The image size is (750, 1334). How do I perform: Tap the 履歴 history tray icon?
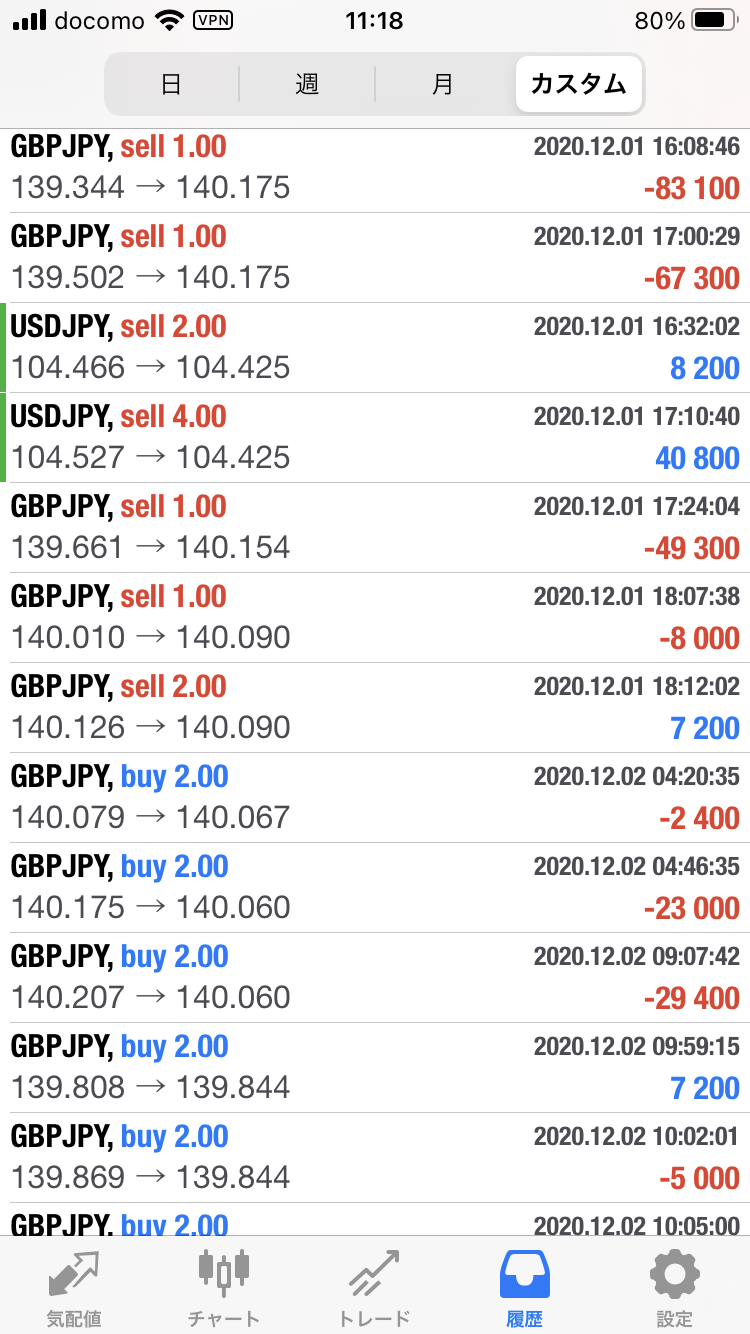coord(524,1275)
